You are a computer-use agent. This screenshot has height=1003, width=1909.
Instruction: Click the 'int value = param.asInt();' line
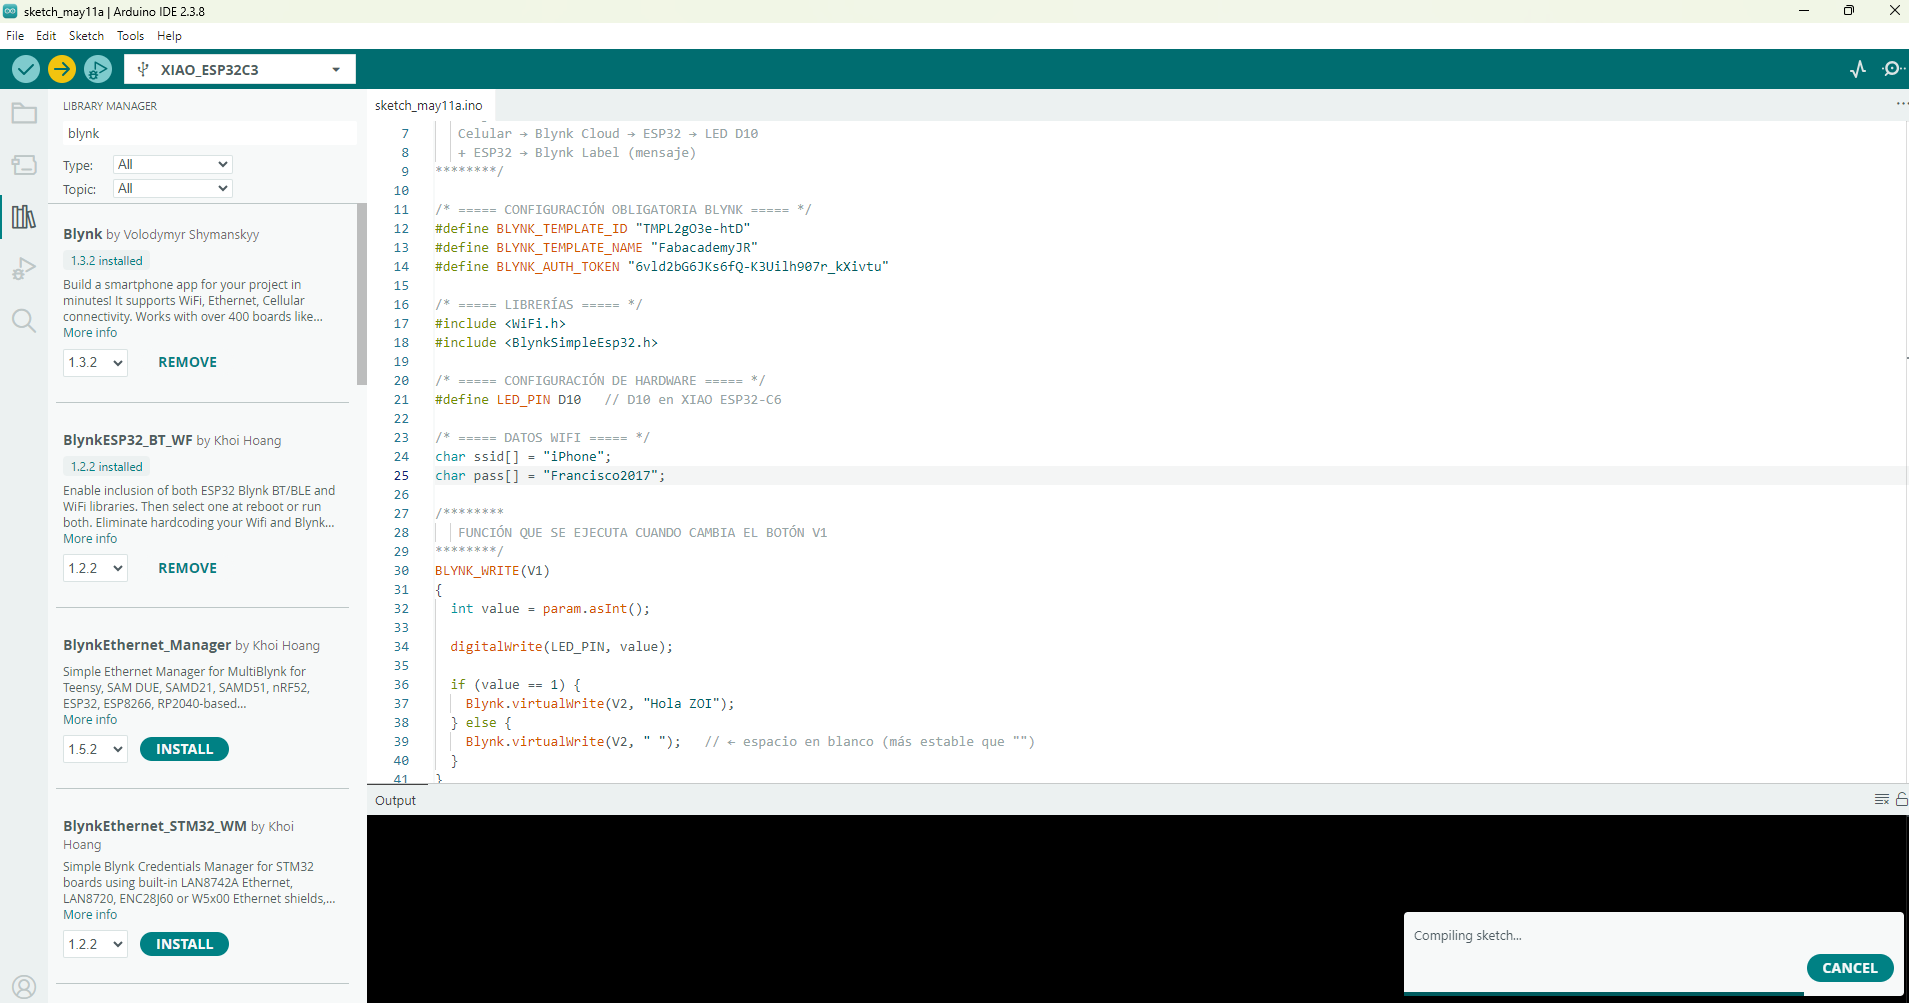pos(550,609)
